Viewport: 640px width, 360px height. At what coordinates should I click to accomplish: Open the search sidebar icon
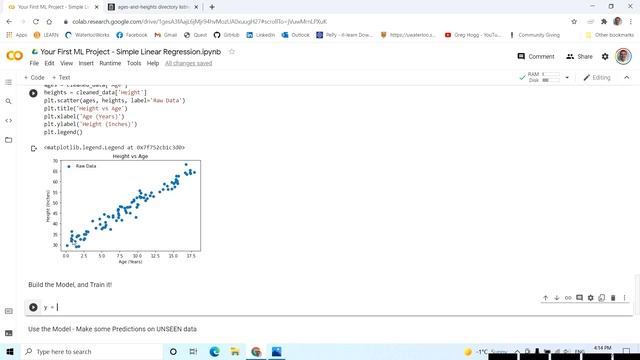9,101
